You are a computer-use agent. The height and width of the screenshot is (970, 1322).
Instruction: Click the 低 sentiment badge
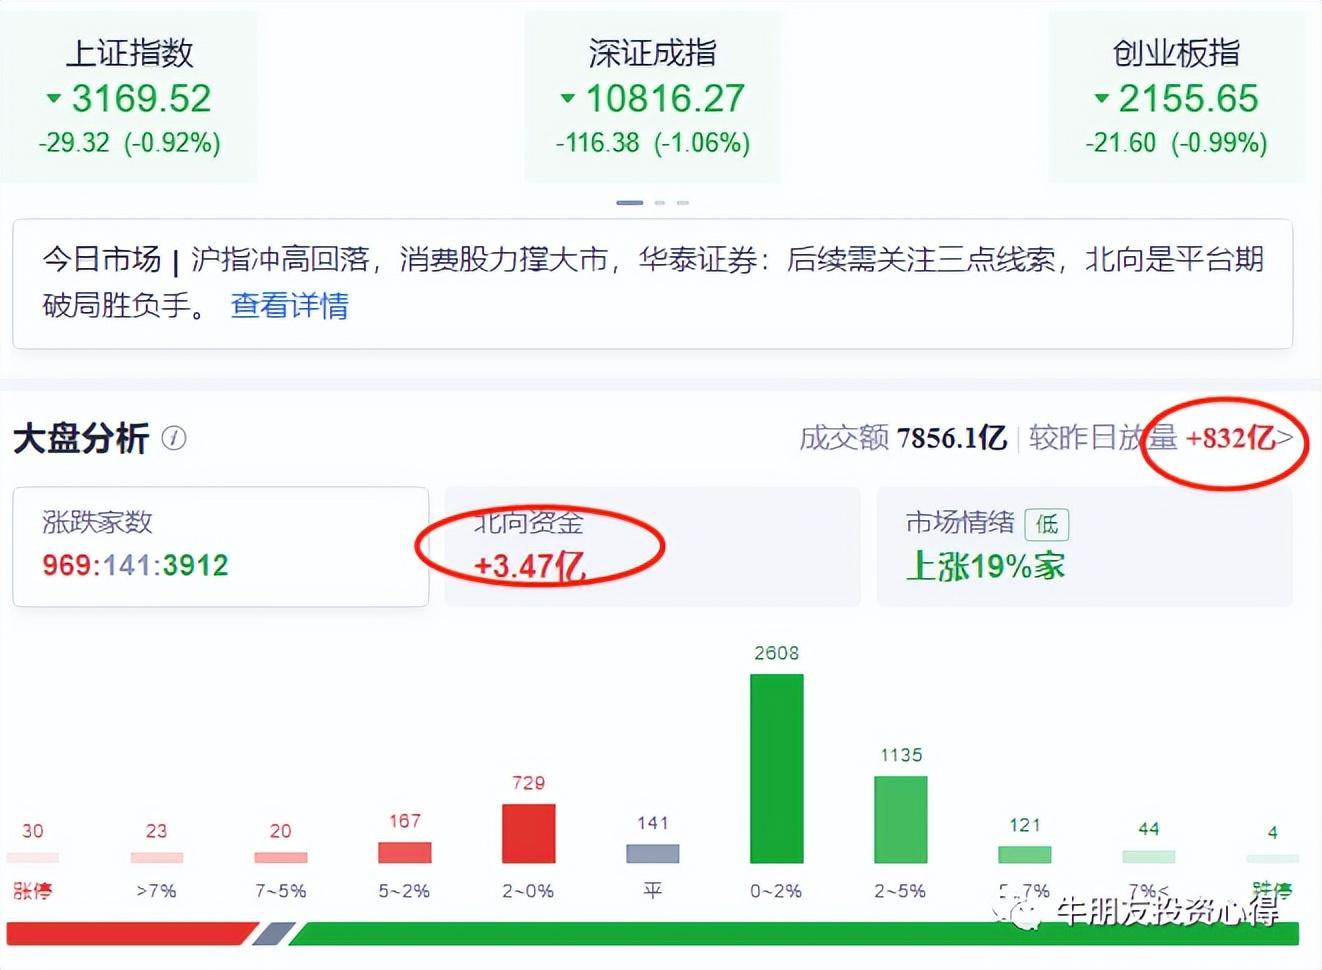coord(1047,524)
